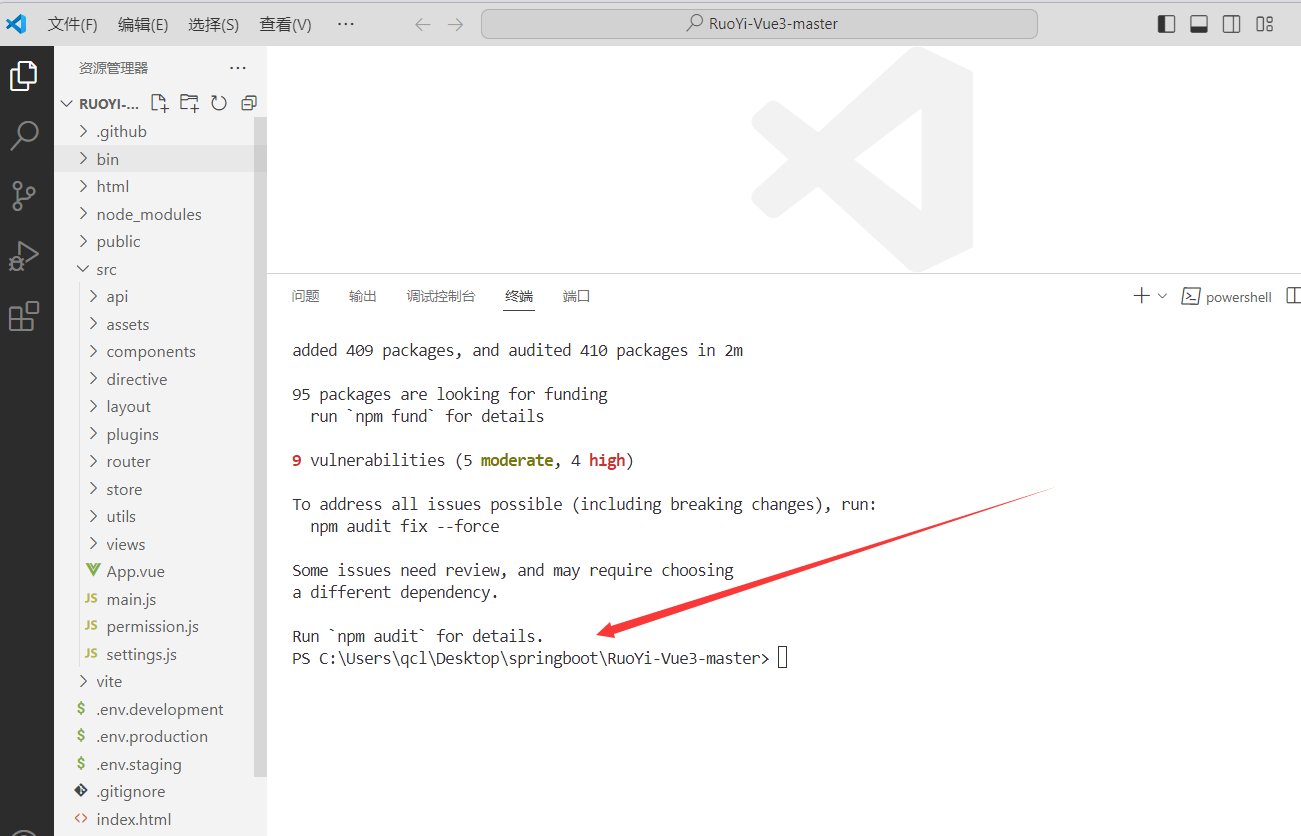Screen dimensions: 1301x836
Task: Expand the node_modules folder
Action: [x=160, y=214]
